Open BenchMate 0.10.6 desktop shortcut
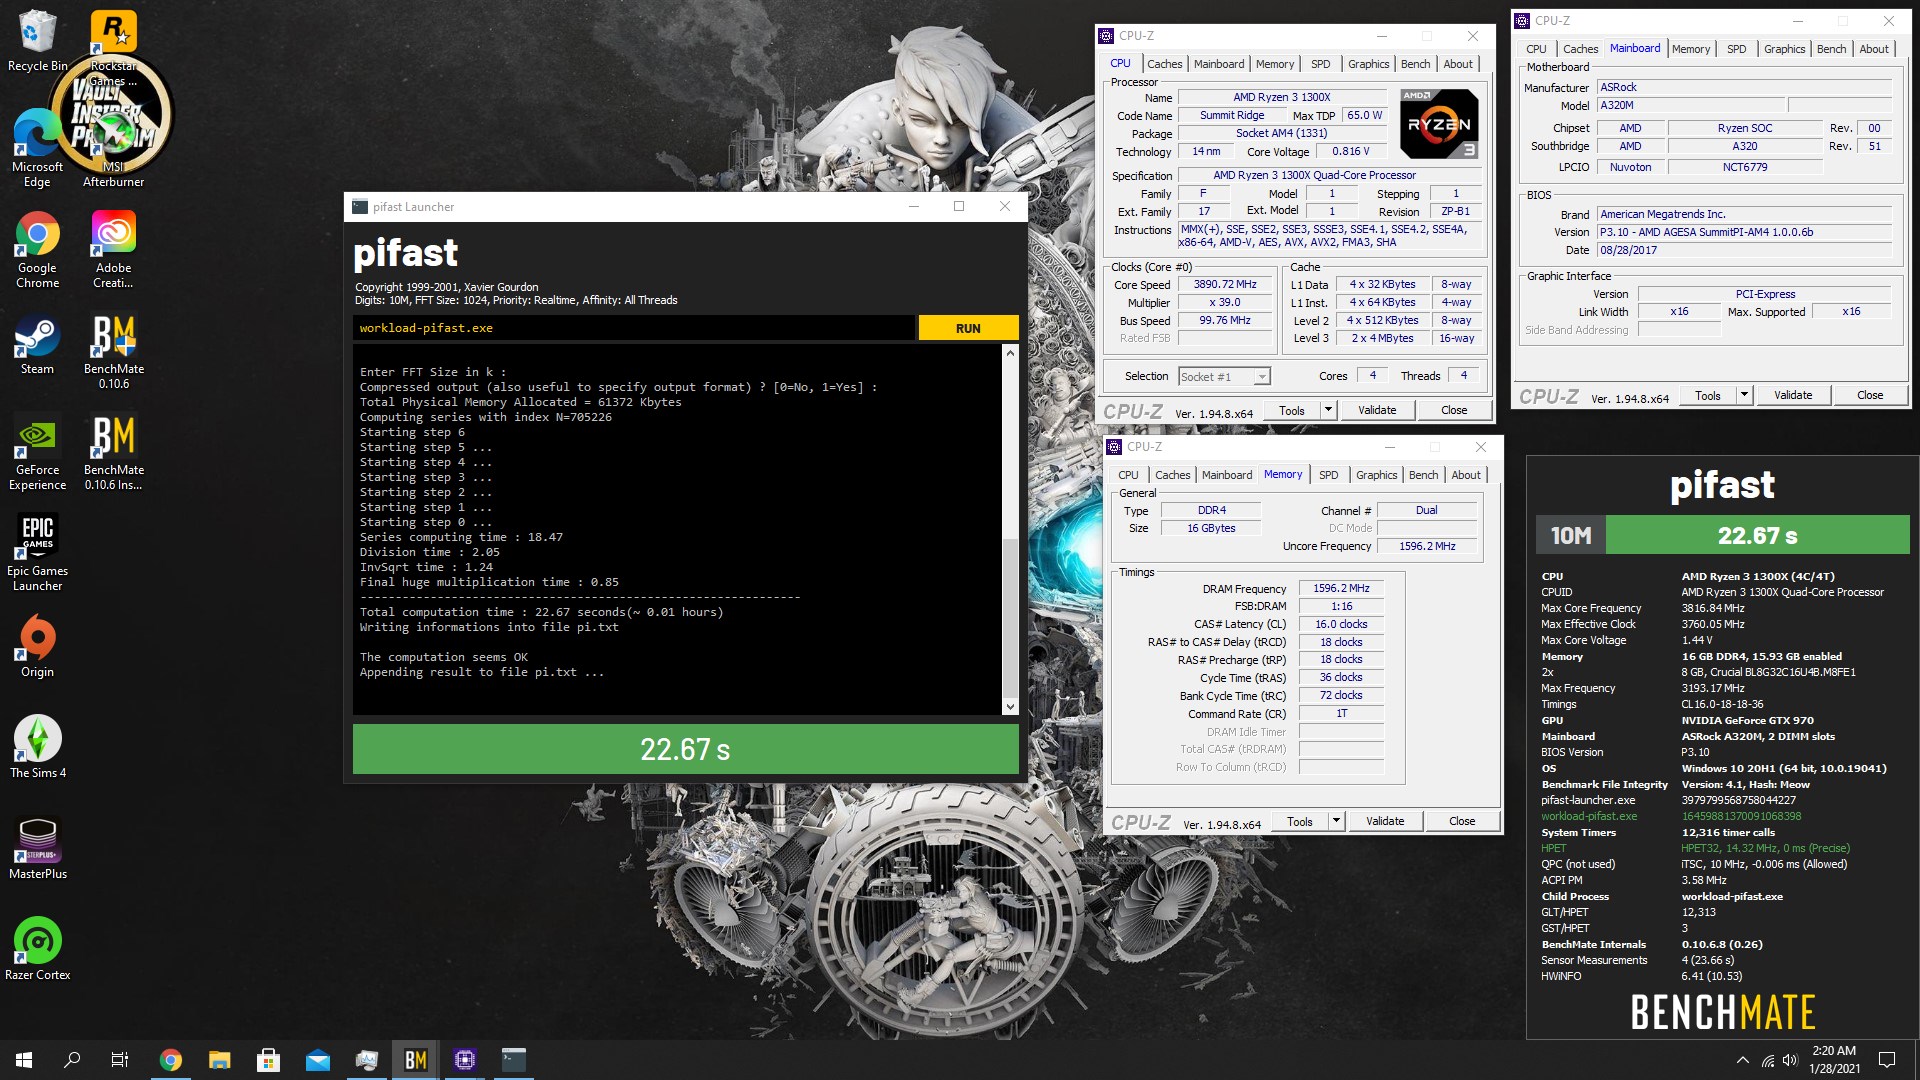 point(114,351)
